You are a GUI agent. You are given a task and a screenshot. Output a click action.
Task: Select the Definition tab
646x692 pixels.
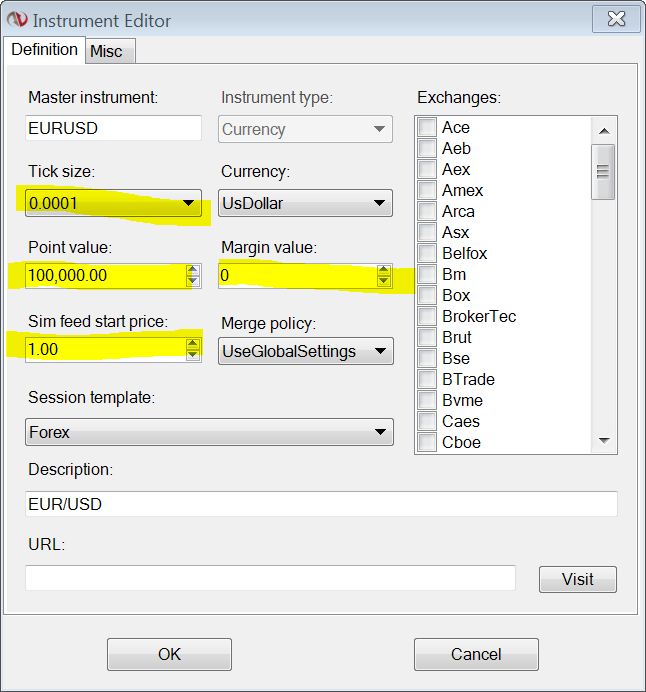pyautogui.click(x=44, y=50)
